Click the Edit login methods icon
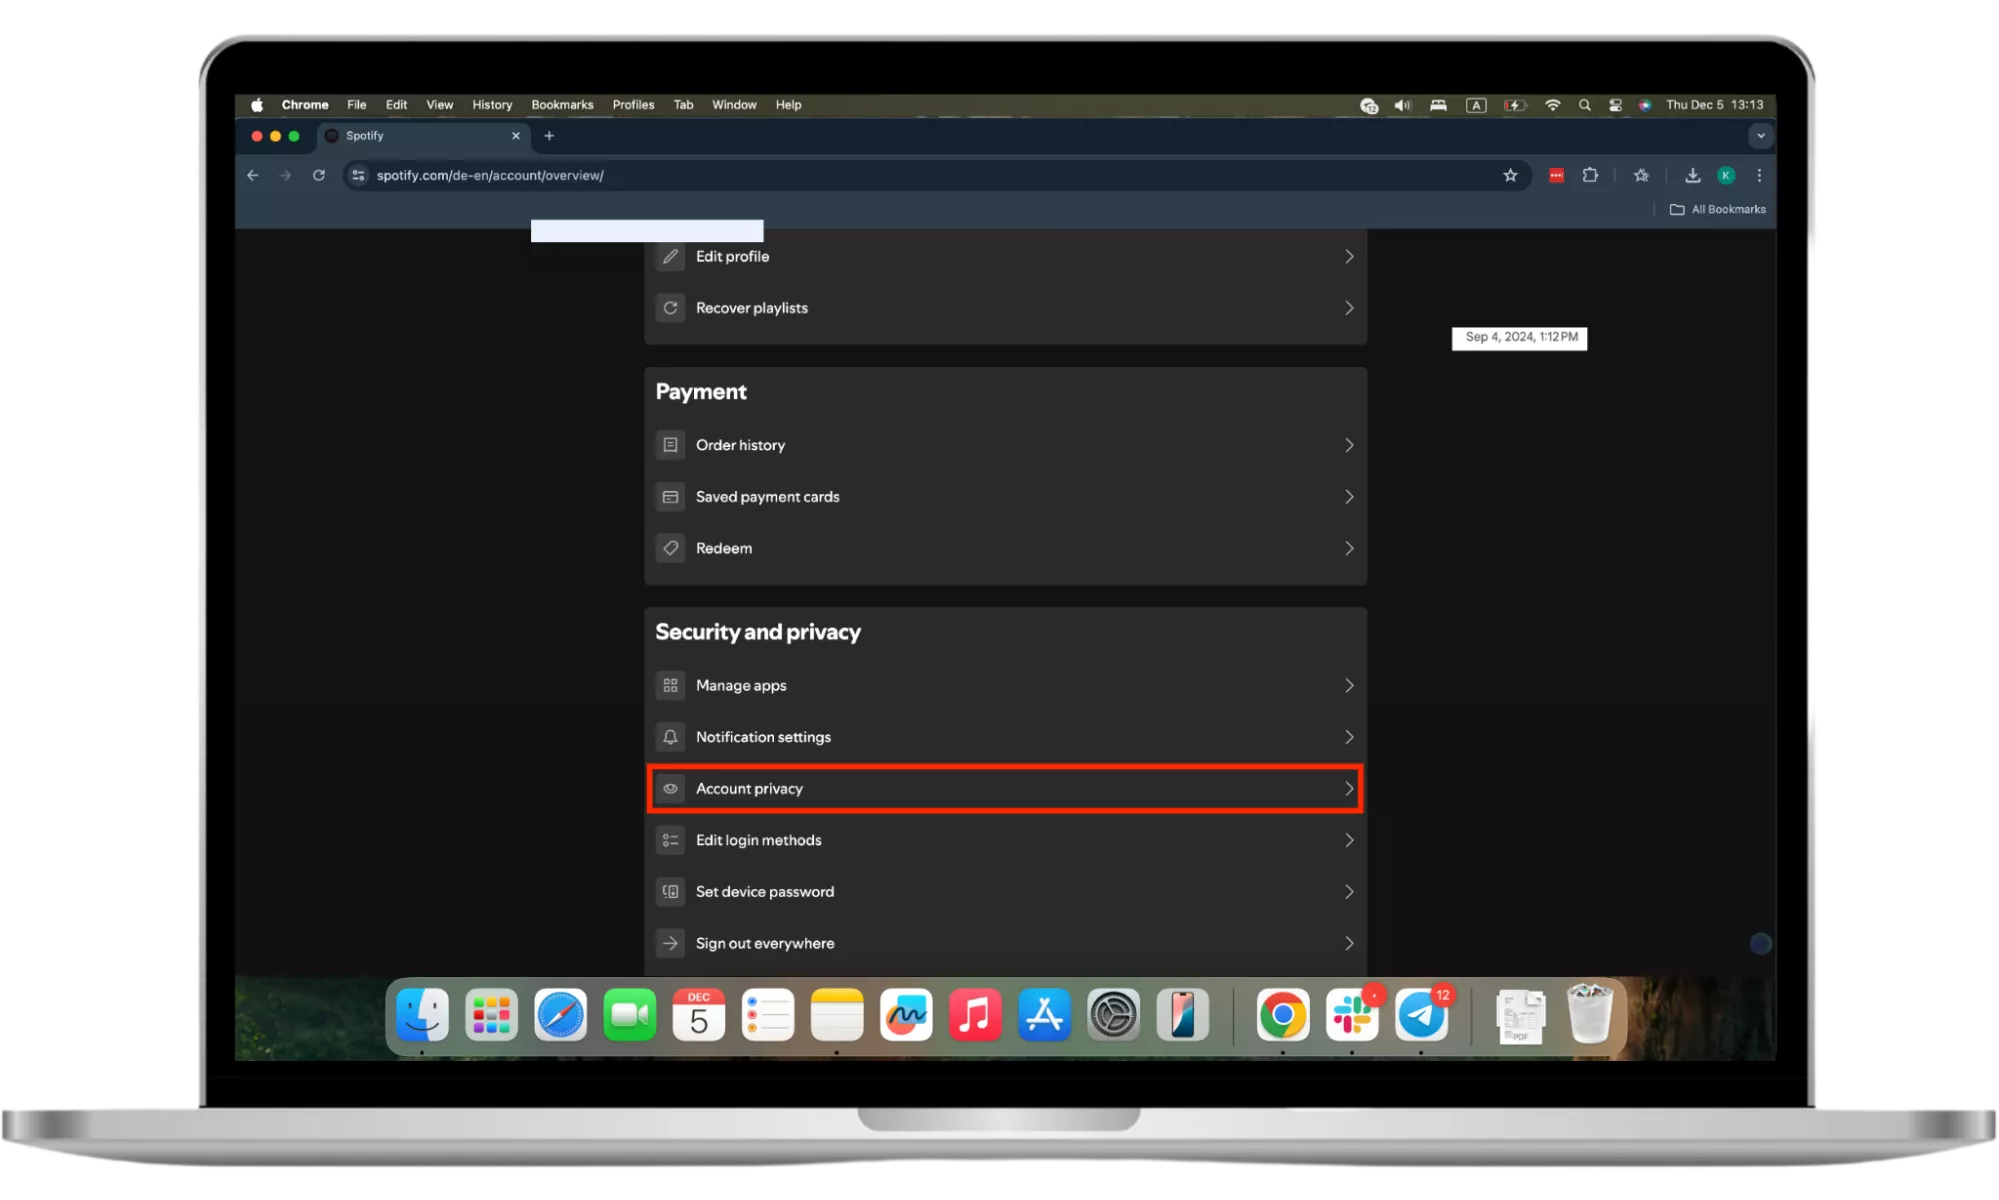This screenshot has width=1999, height=1200. pyautogui.click(x=670, y=840)
